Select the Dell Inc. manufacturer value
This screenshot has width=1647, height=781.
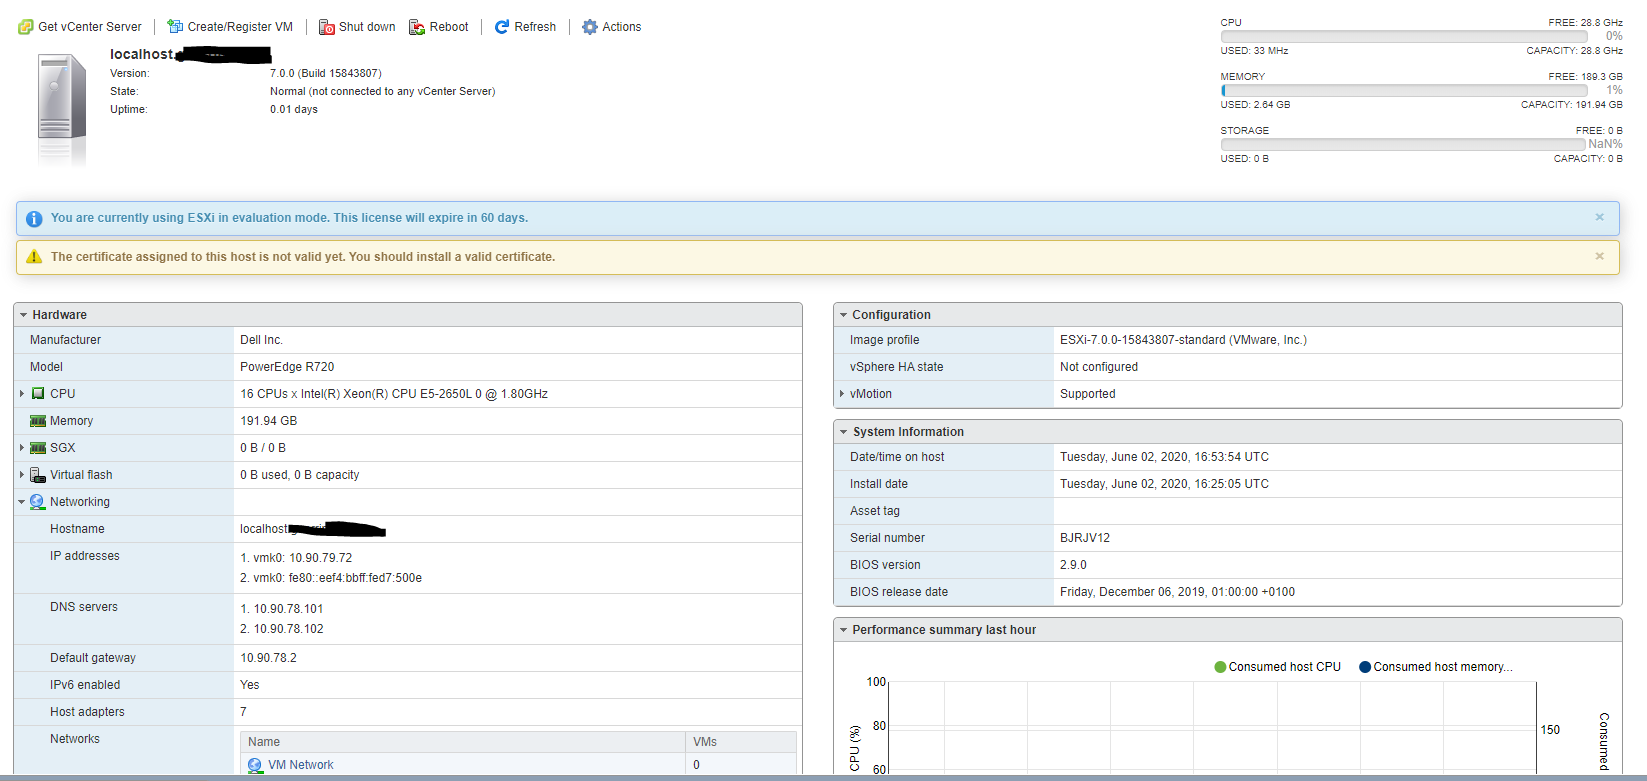pos(261,340)
